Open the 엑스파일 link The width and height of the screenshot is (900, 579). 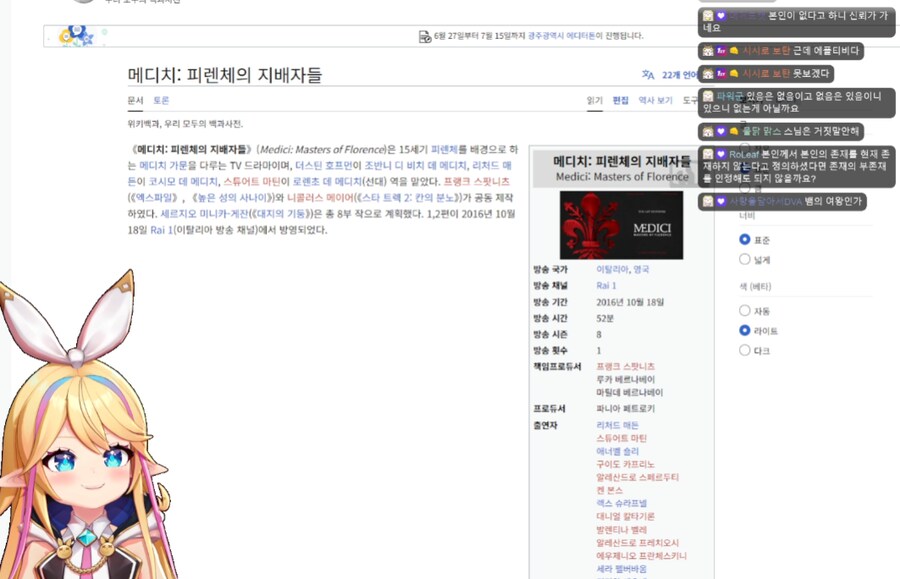click(x=153, y=198)
